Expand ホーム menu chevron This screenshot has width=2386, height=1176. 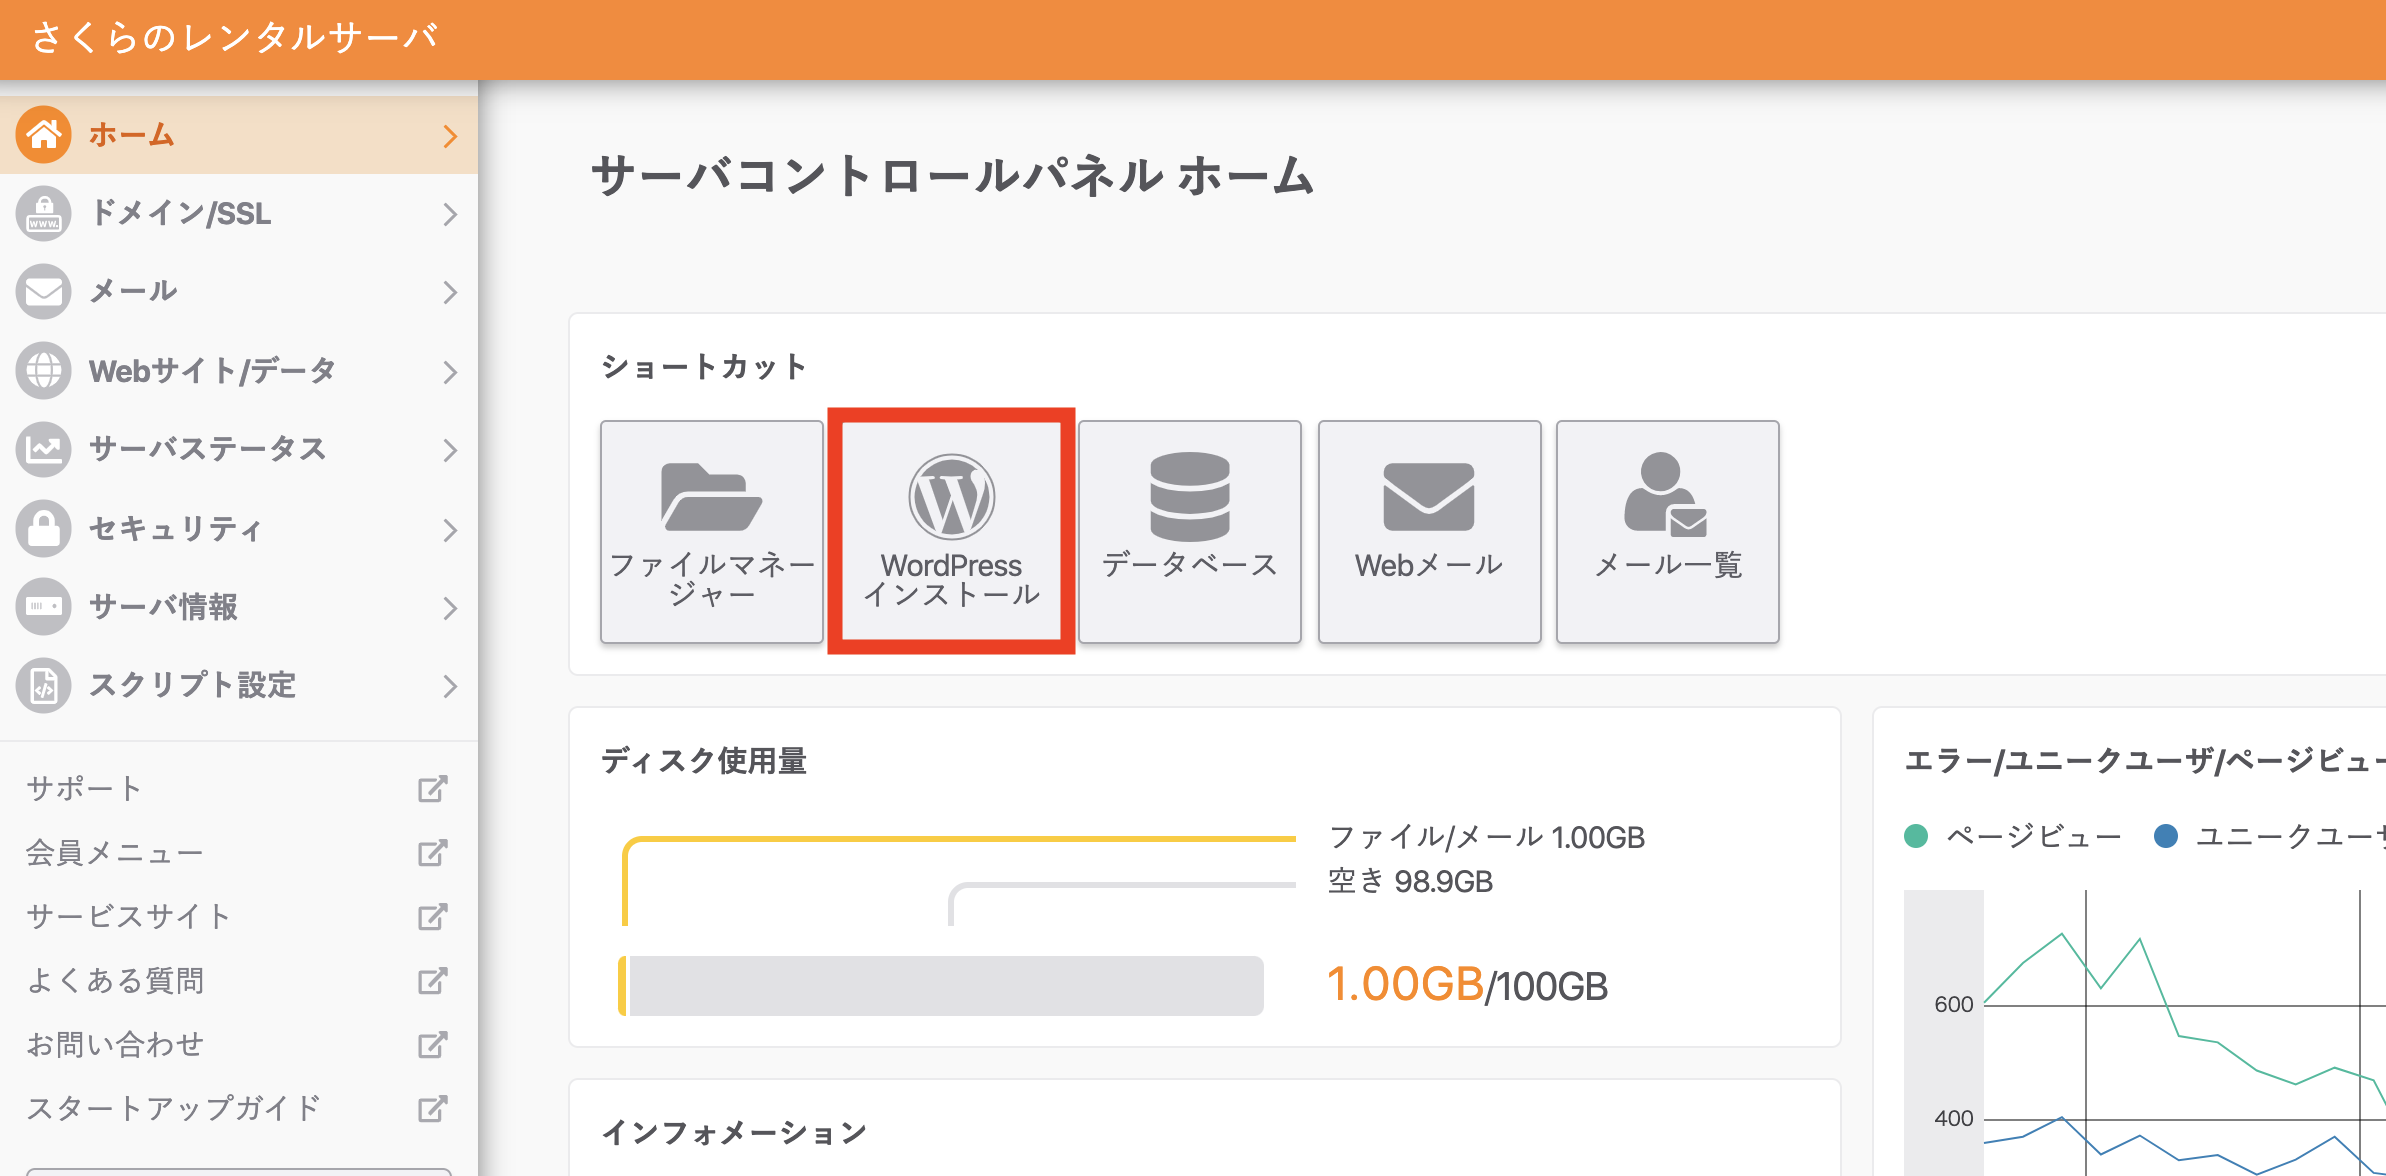[x=450, y=136]
